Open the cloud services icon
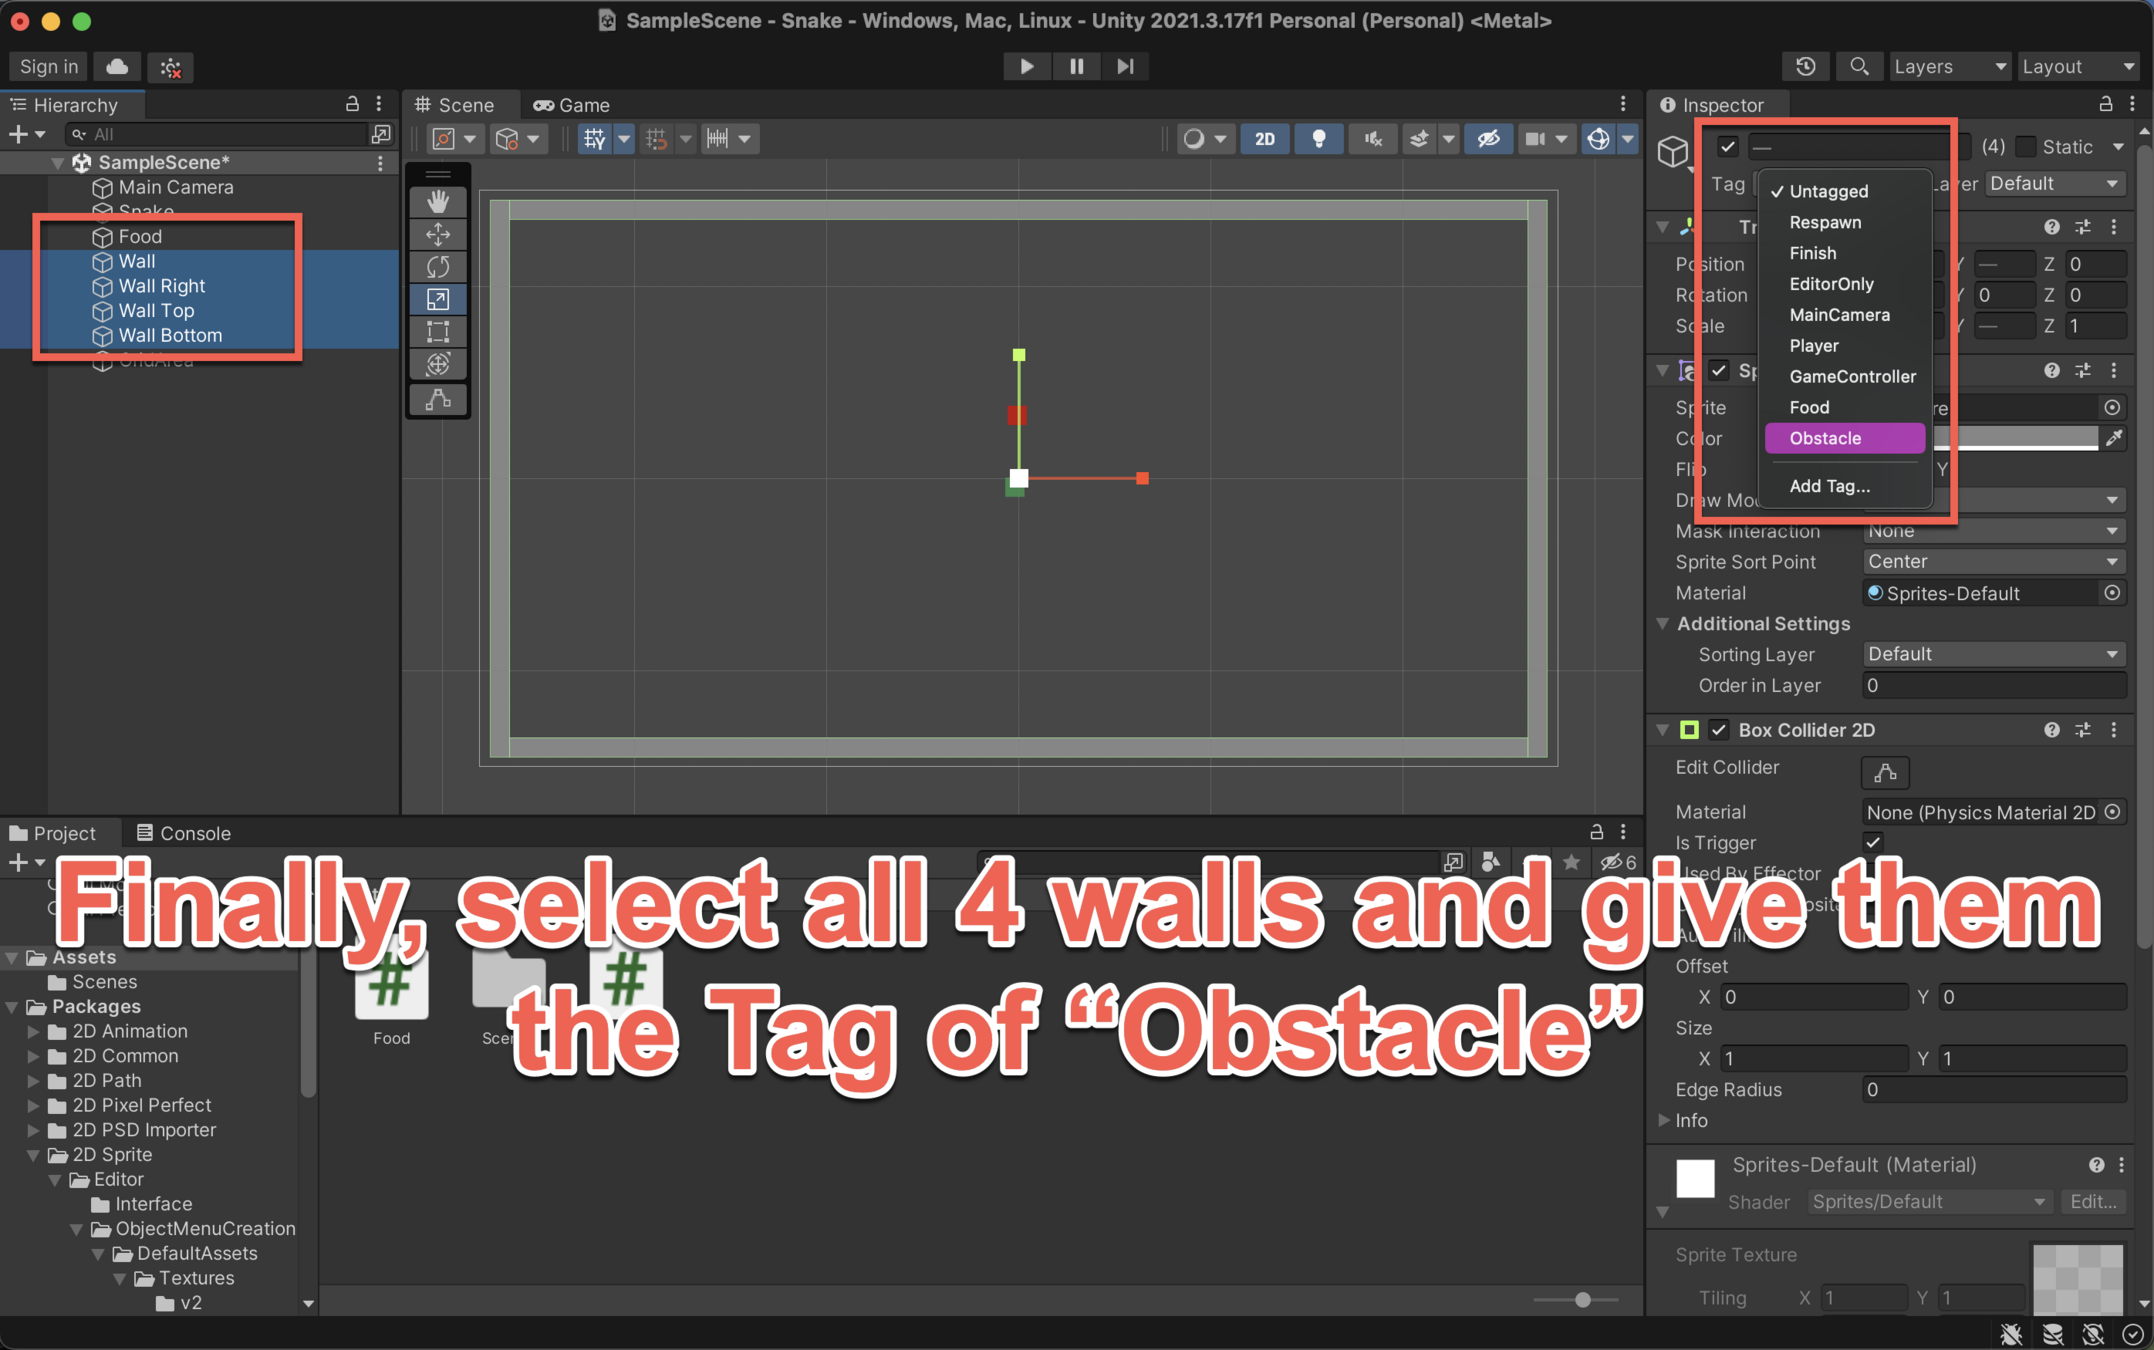 (x=117, y=66)
